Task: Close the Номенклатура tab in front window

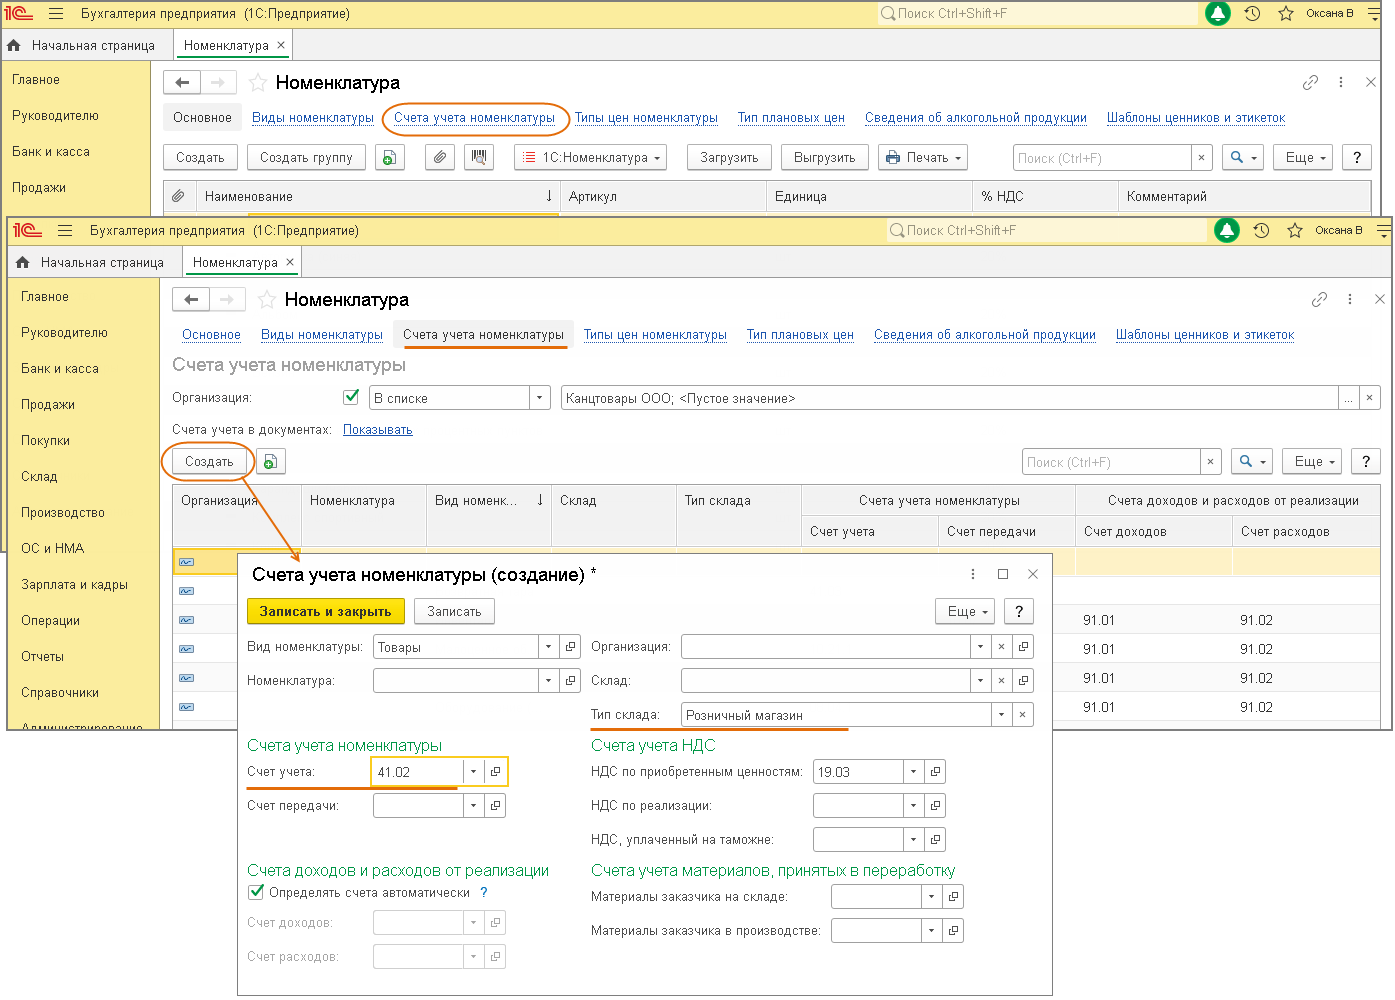Action: coord(290,262)
